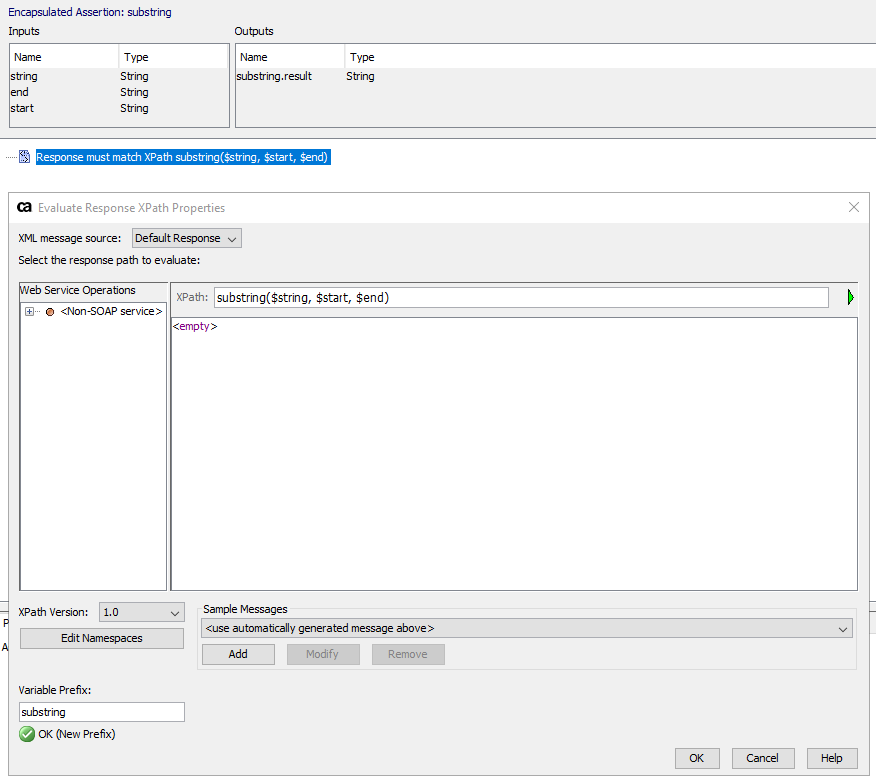Select the 'string' input row
This screenshot has height=783, width=876.
119,76
